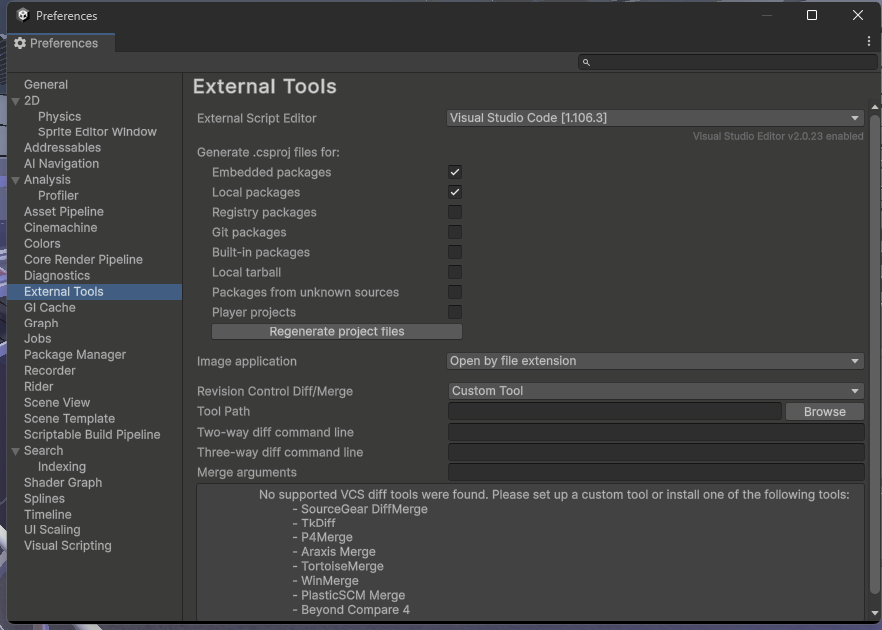Screen dimensions: 882x630
Task: Enable Registry packages
Action: pos(455,212)
